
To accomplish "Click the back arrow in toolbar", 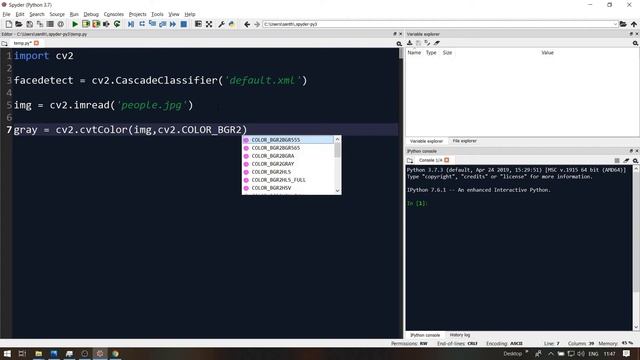I will [x=247, y=24].
